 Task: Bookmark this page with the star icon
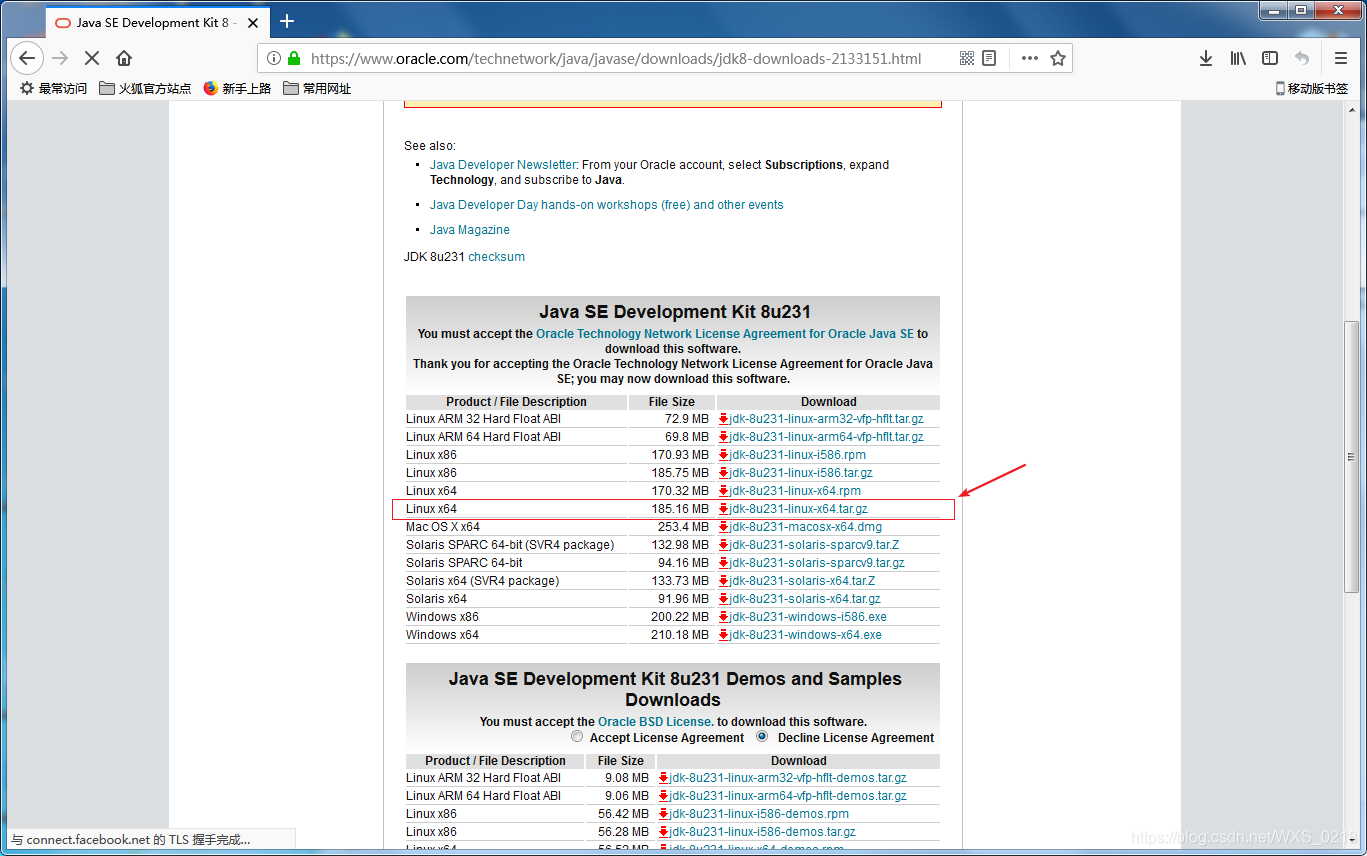[x=1058, y=58]
